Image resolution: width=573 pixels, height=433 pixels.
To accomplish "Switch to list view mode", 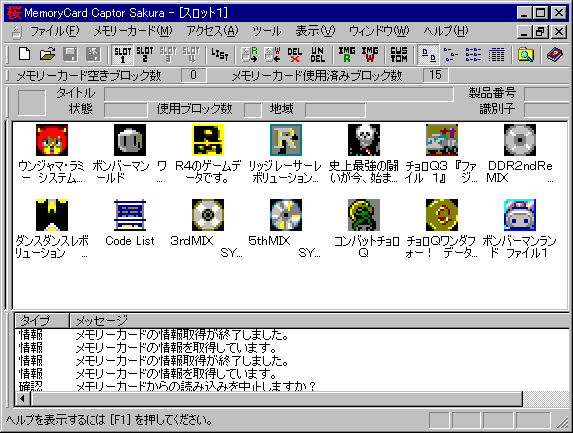I will click(473, 54).
